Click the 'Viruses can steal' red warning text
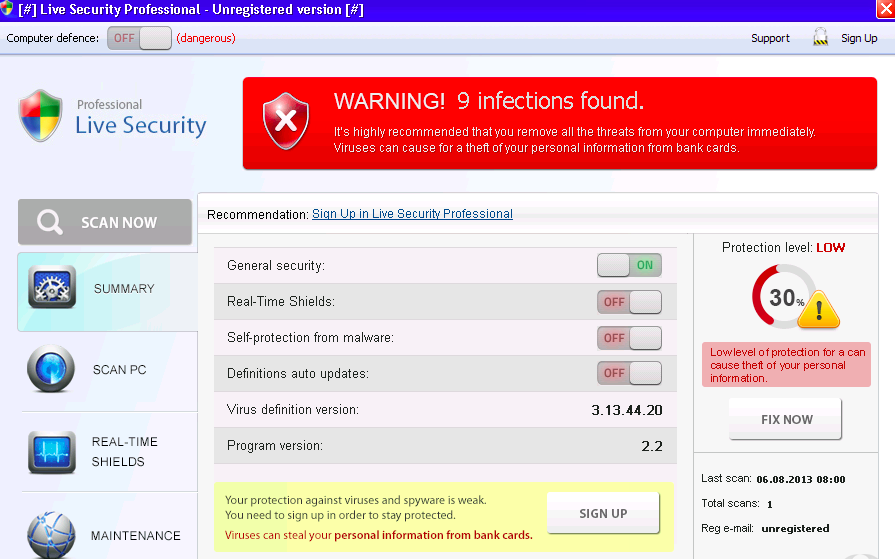The image size is (895, 559). [x=378, y=535]
